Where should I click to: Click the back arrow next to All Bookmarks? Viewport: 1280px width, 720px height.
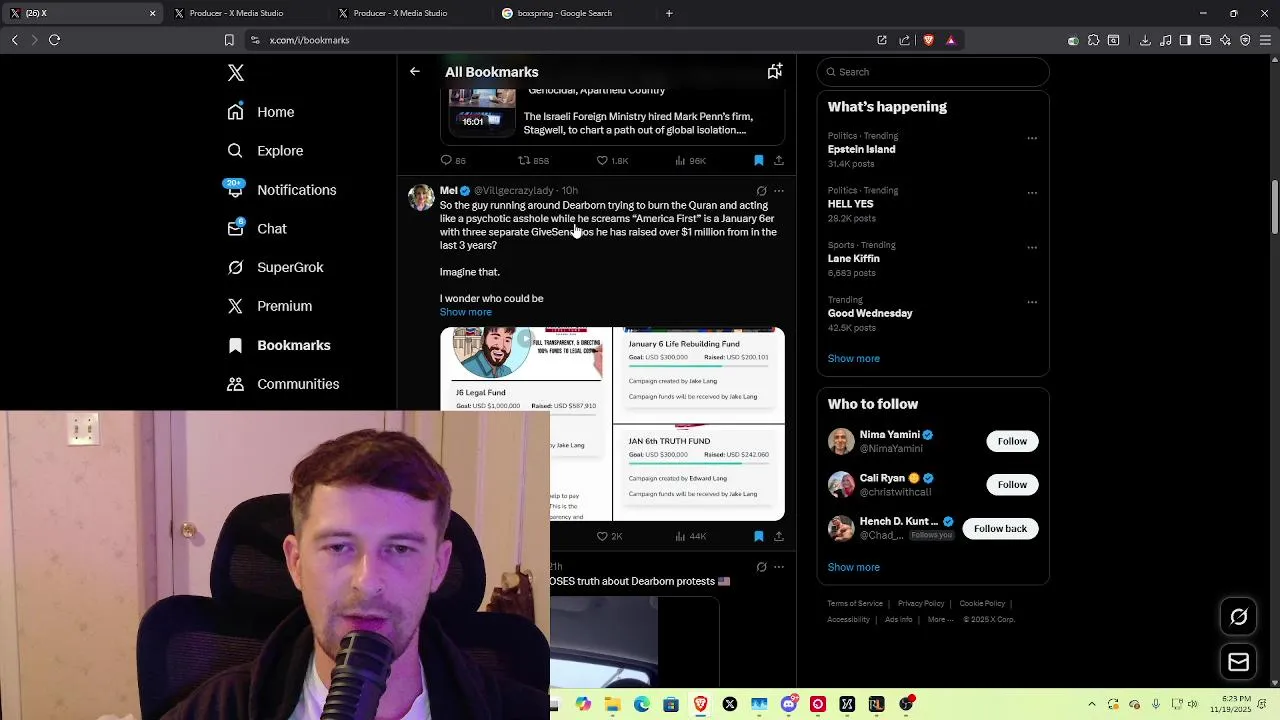(x=415, y=72)
